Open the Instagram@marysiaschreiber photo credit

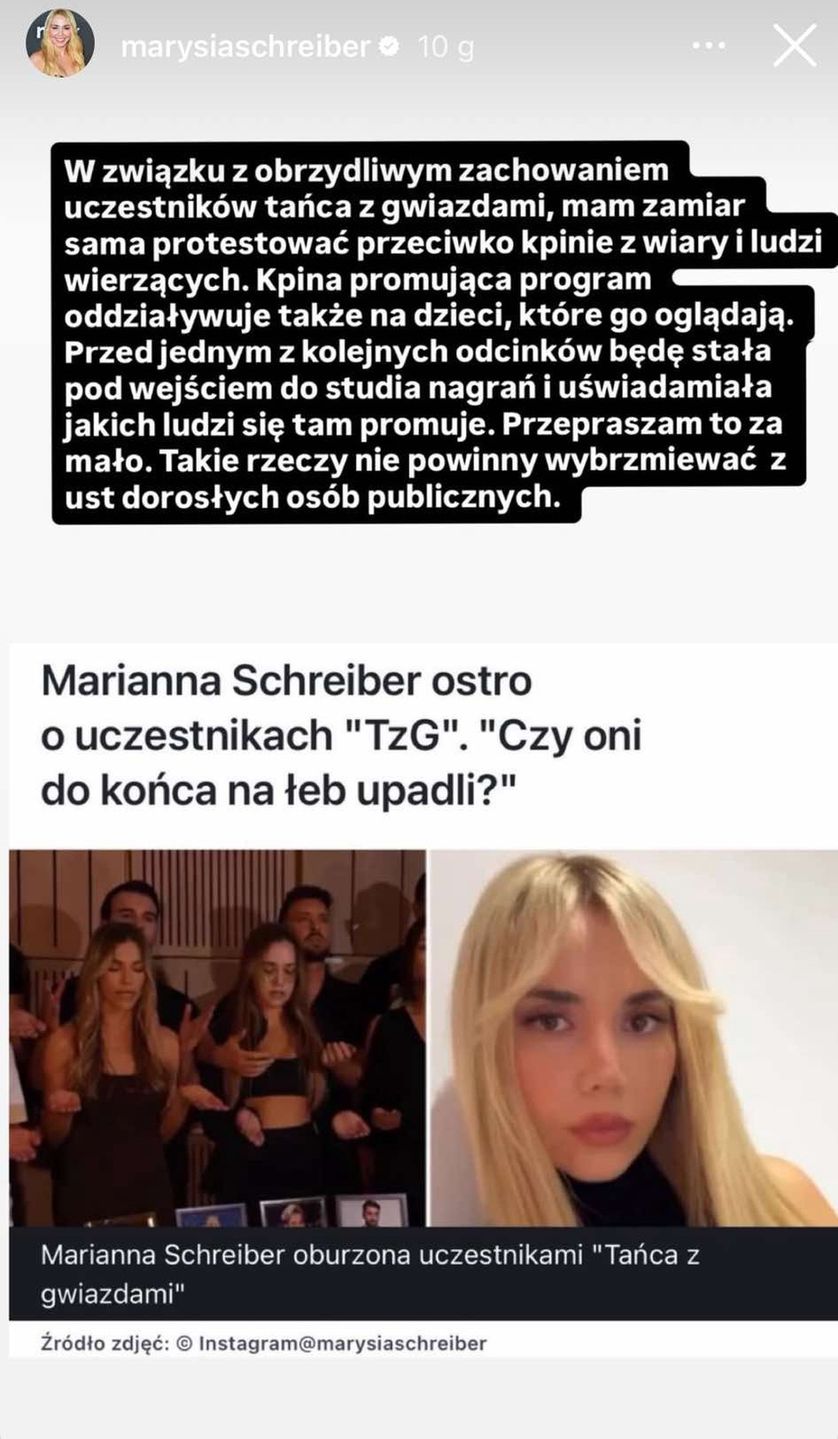pos(343,1343)
